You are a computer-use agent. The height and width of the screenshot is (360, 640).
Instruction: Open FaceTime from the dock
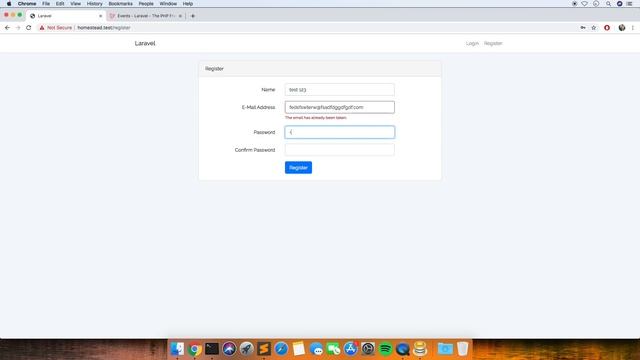tap(333, 349)
